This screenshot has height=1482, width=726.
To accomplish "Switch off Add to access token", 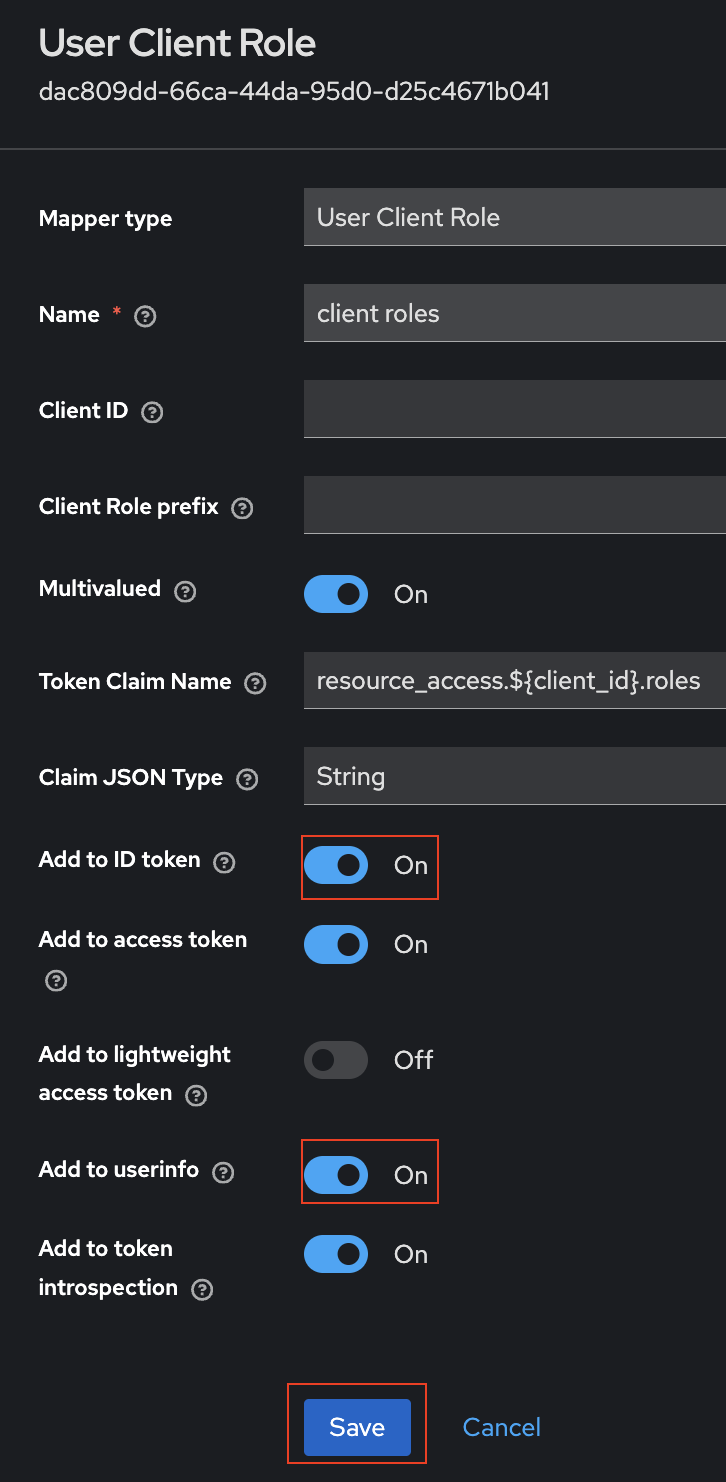I will pyautogui.click(x=336, y=944).
